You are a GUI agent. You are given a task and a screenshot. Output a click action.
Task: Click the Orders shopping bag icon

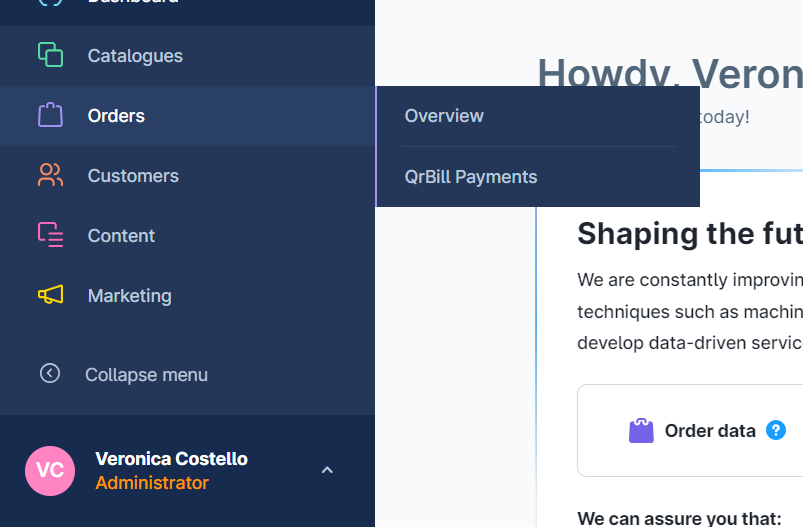coord(50,115)
